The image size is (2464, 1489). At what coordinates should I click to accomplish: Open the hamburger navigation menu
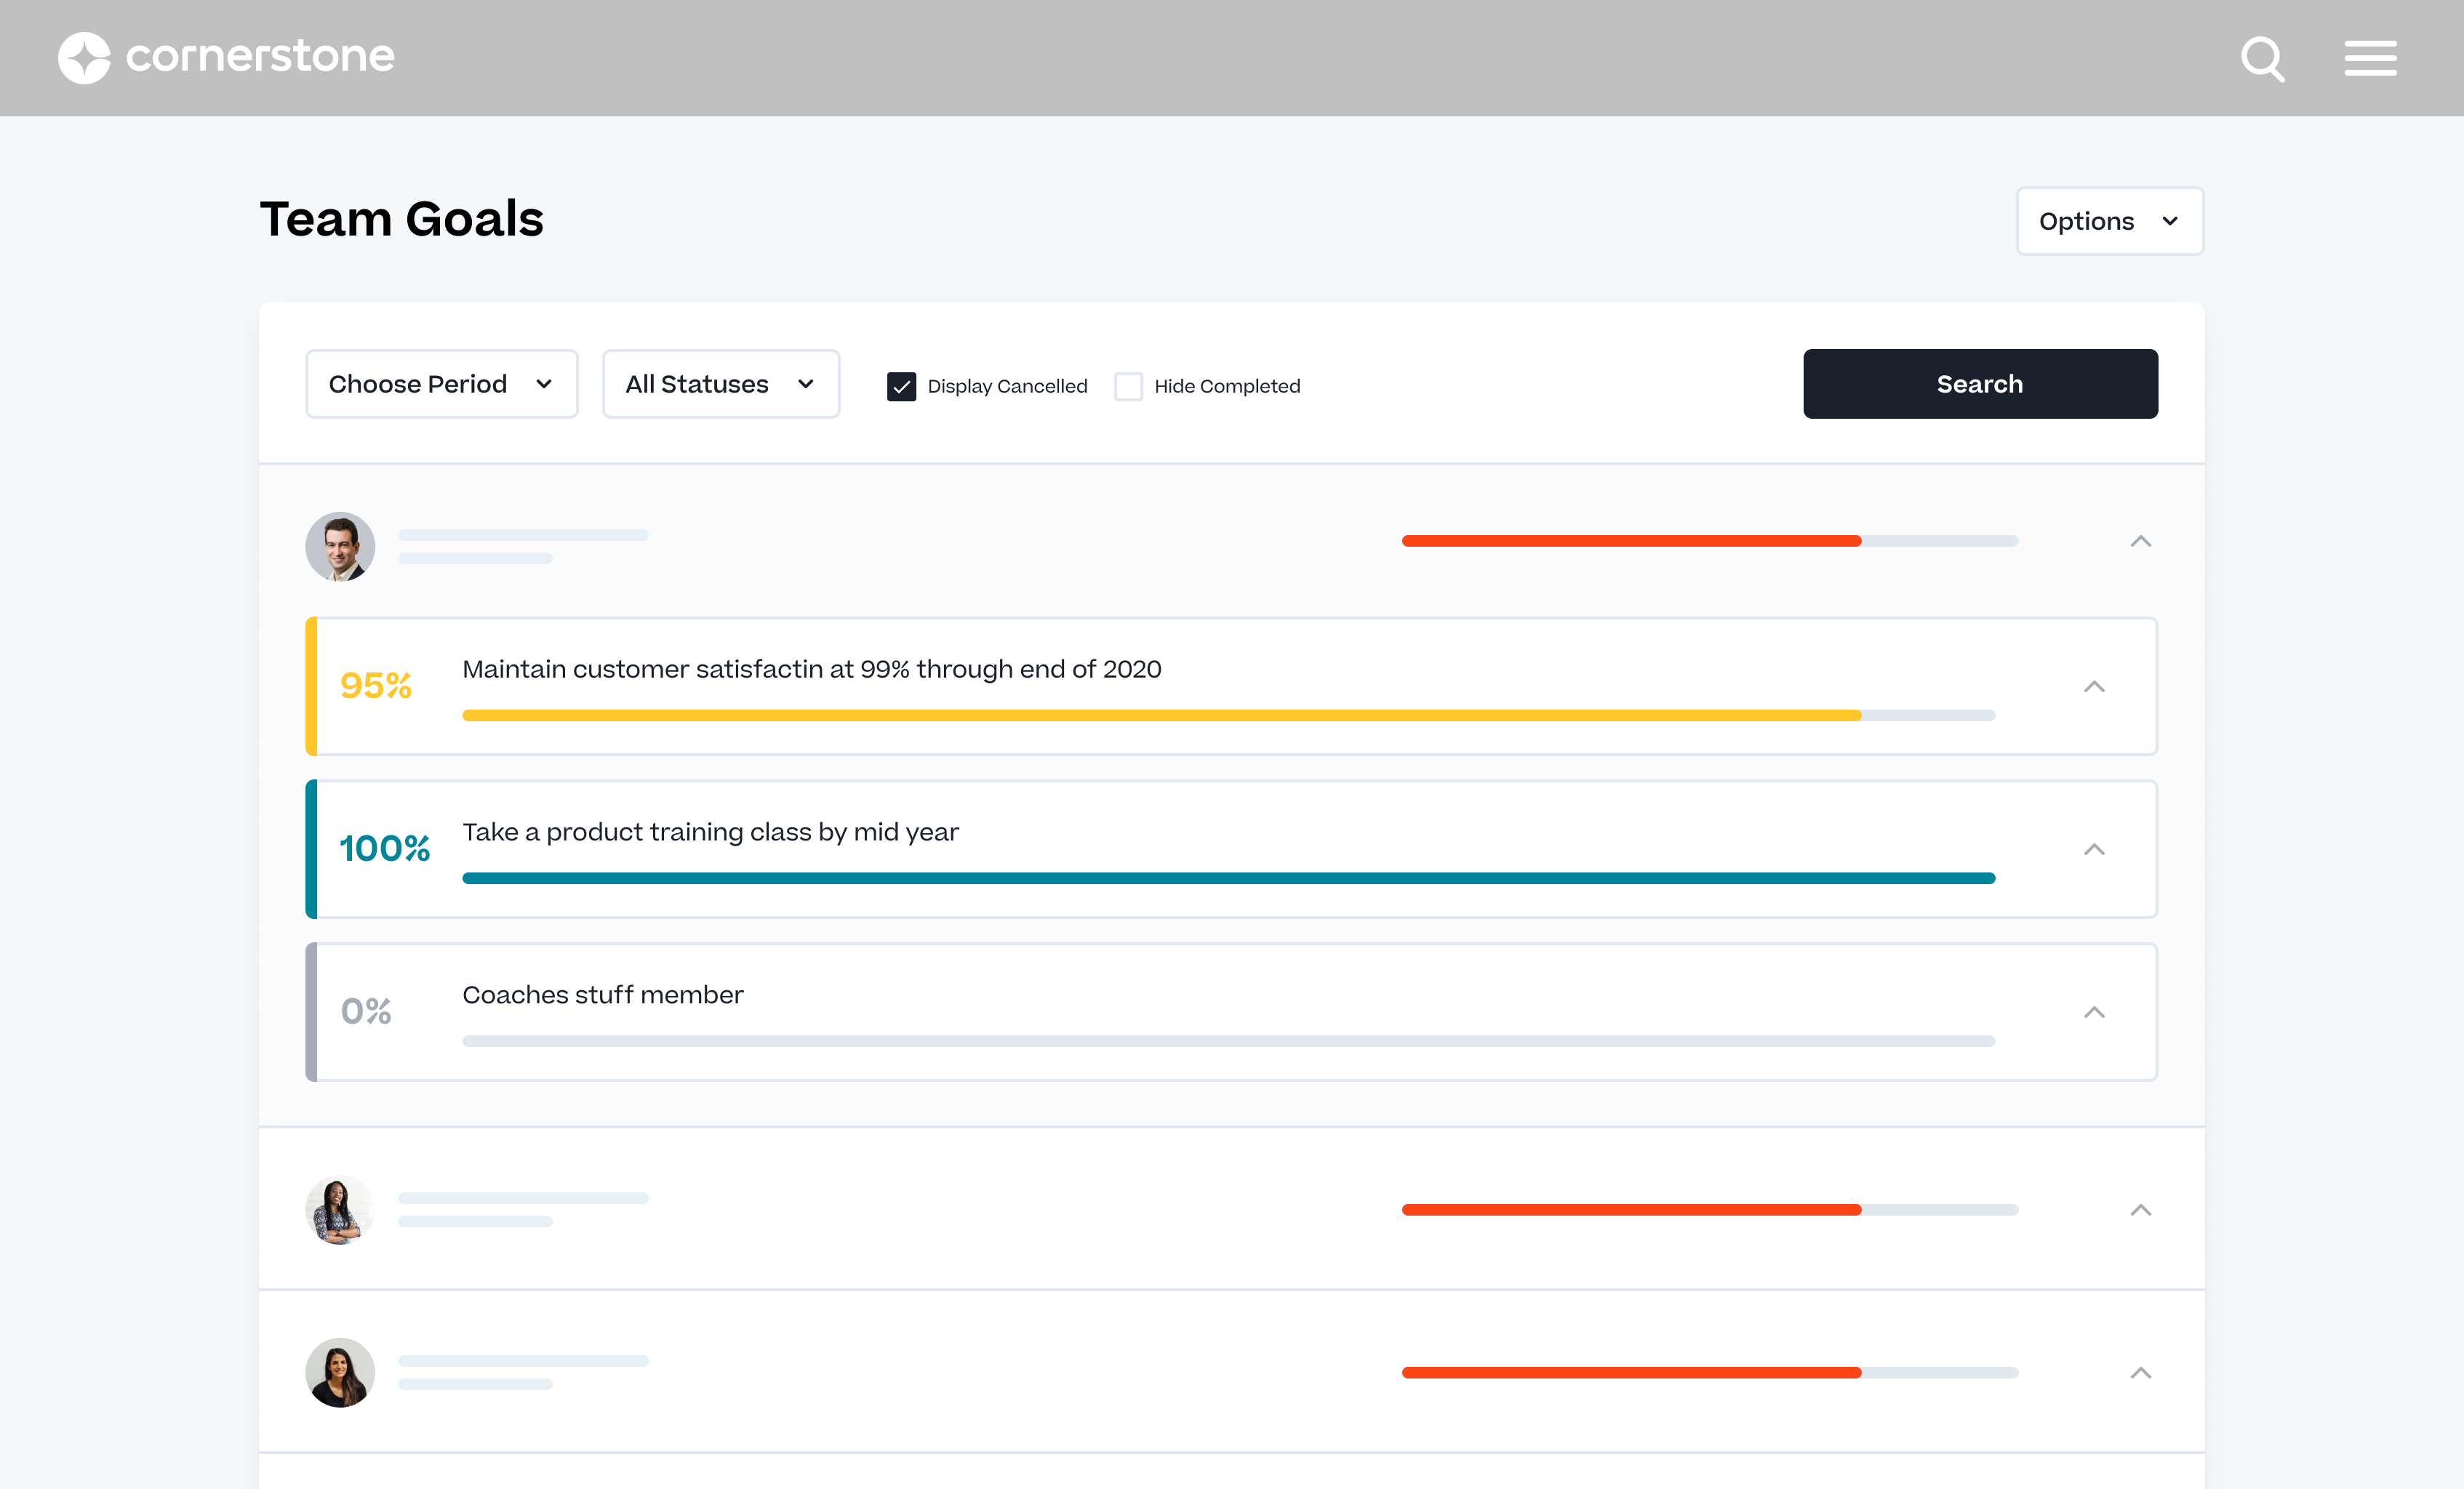coord(2370,58)
